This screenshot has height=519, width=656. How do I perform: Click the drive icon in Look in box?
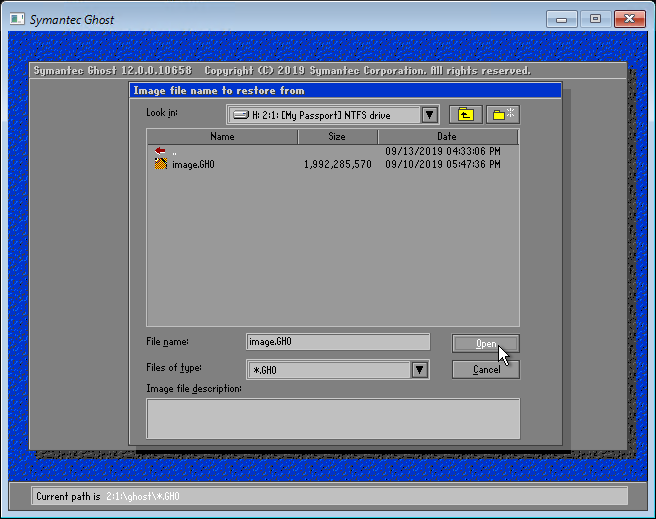click(241, 115)
